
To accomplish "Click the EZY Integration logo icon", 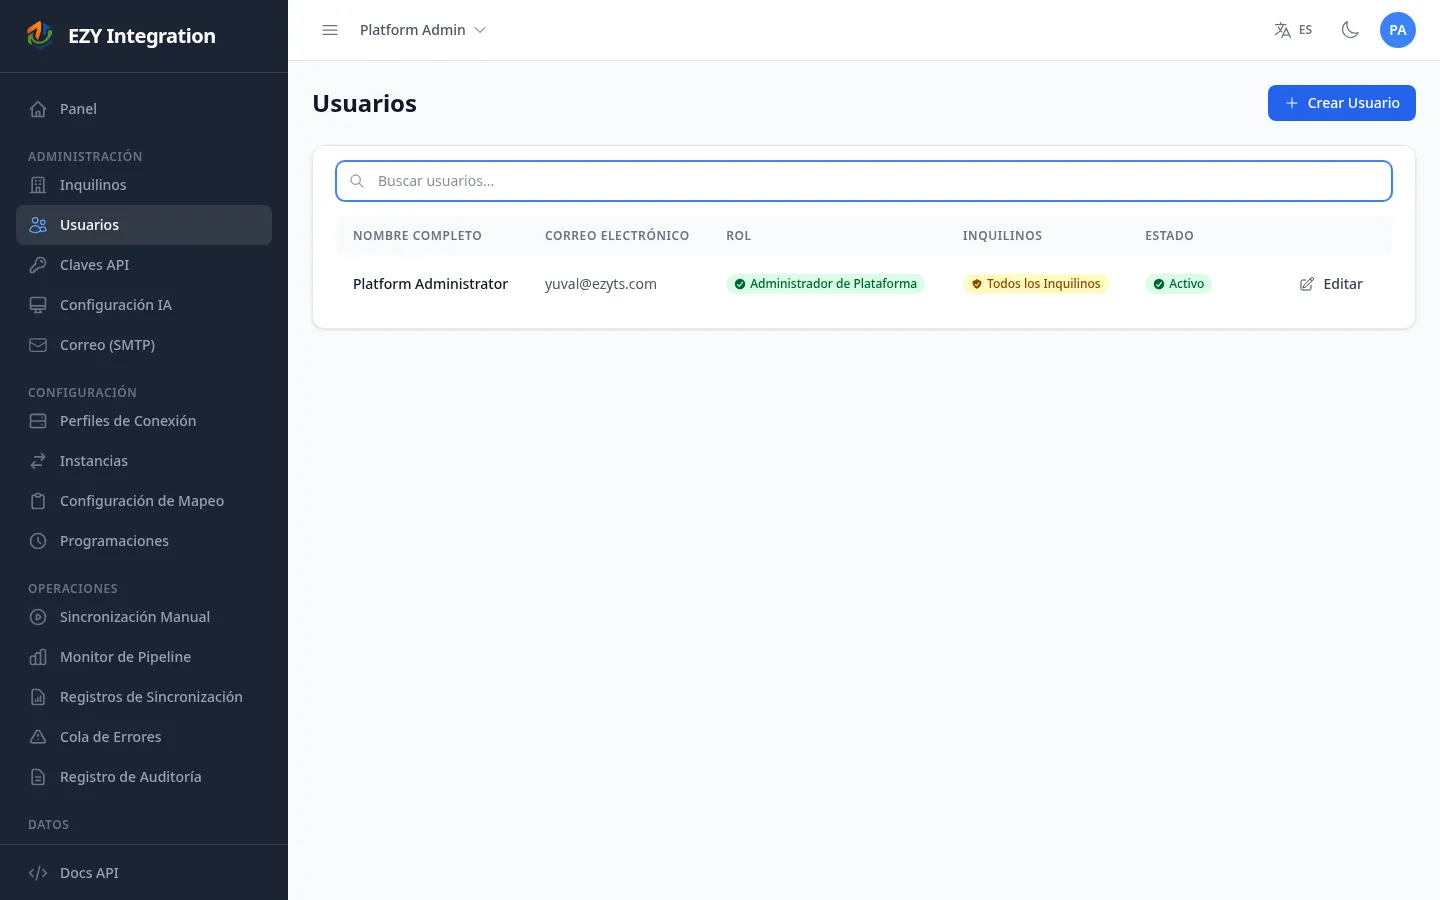I will 39,35.
